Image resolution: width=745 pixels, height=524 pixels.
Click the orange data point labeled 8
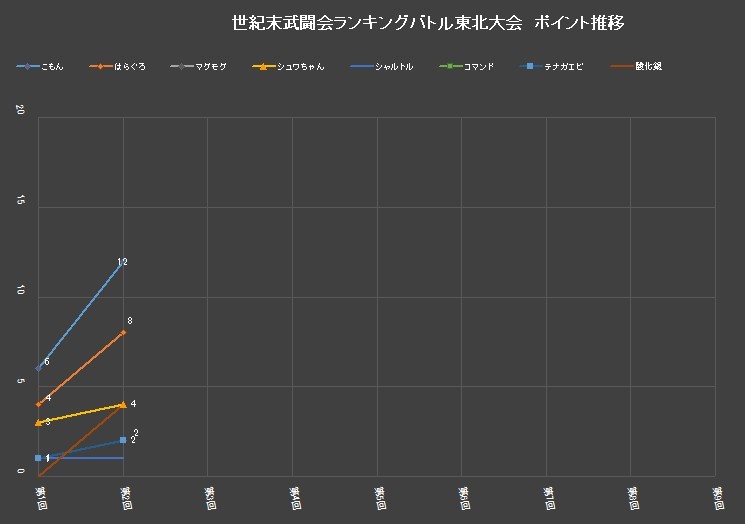point(123,332)
